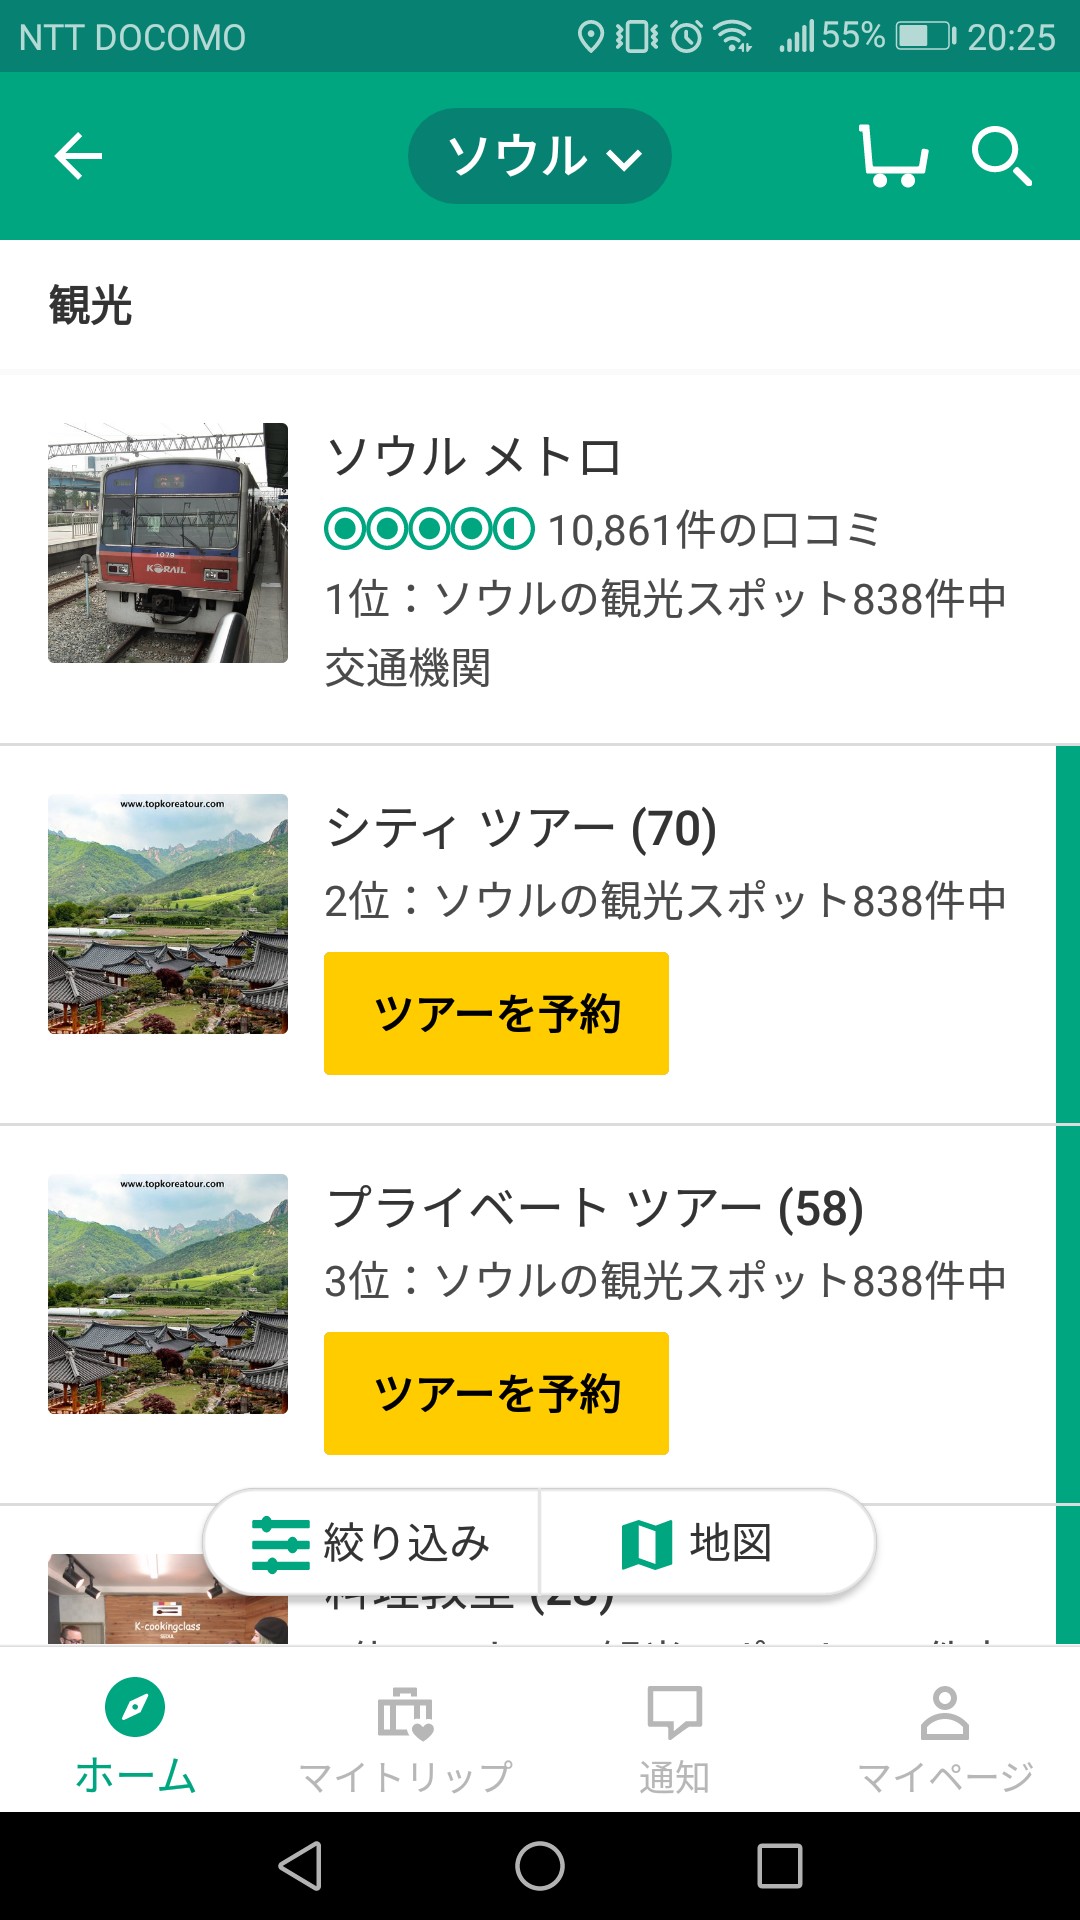
Task: Tap the back arrow icon
Action: coord(78,156)
